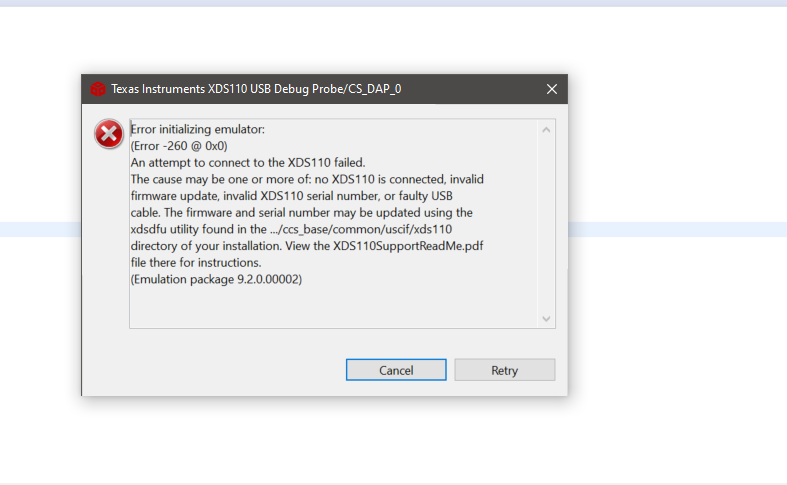Click the text '(Error -260 @ 0x0)'
The width and height of the screenshot is (787, 485).
179,146
